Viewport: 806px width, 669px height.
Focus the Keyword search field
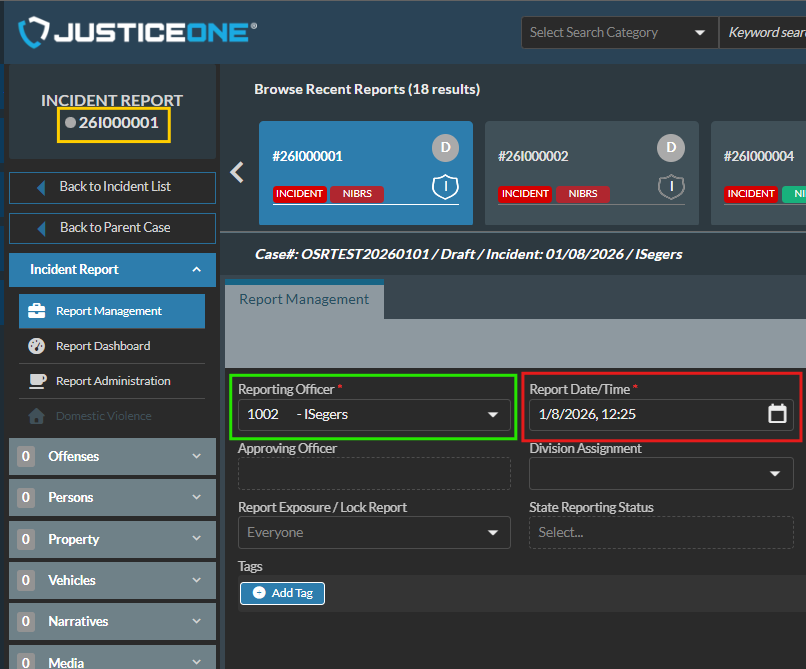[763, 32]
